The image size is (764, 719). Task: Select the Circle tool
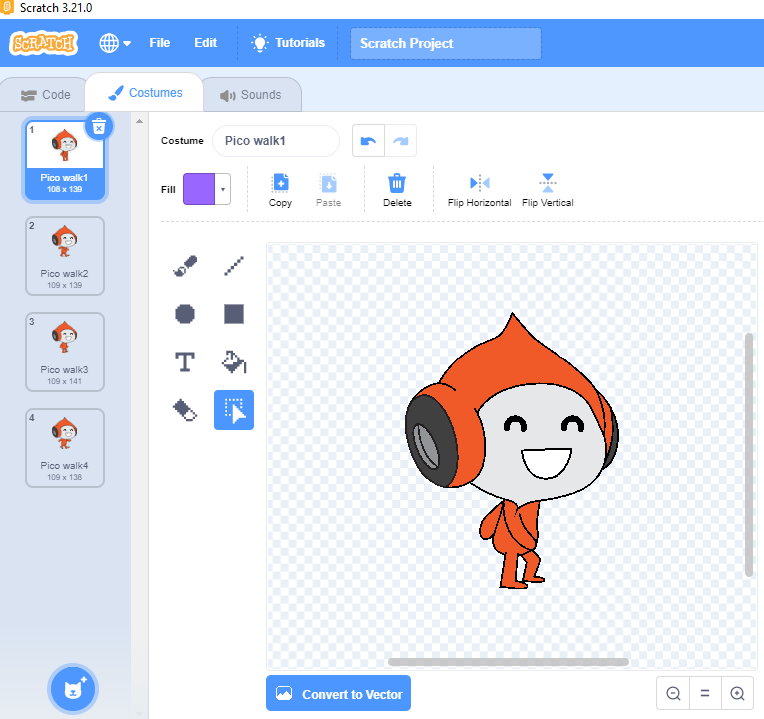click(x=185, y=314)
